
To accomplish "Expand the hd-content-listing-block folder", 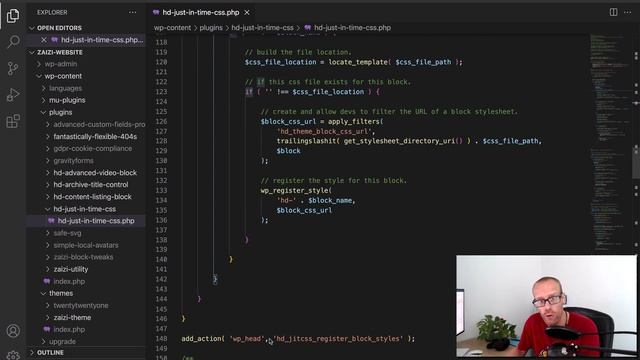I will pyautogui.click(x=92, y=197).
